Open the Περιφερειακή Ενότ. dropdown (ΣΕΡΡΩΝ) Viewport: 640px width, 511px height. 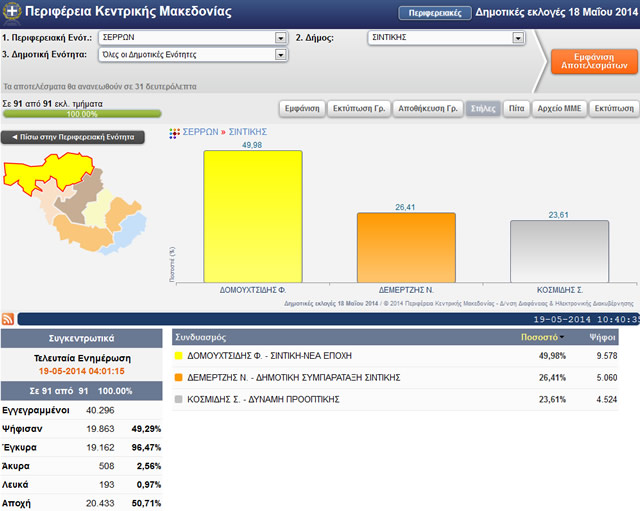click(280, 38)
